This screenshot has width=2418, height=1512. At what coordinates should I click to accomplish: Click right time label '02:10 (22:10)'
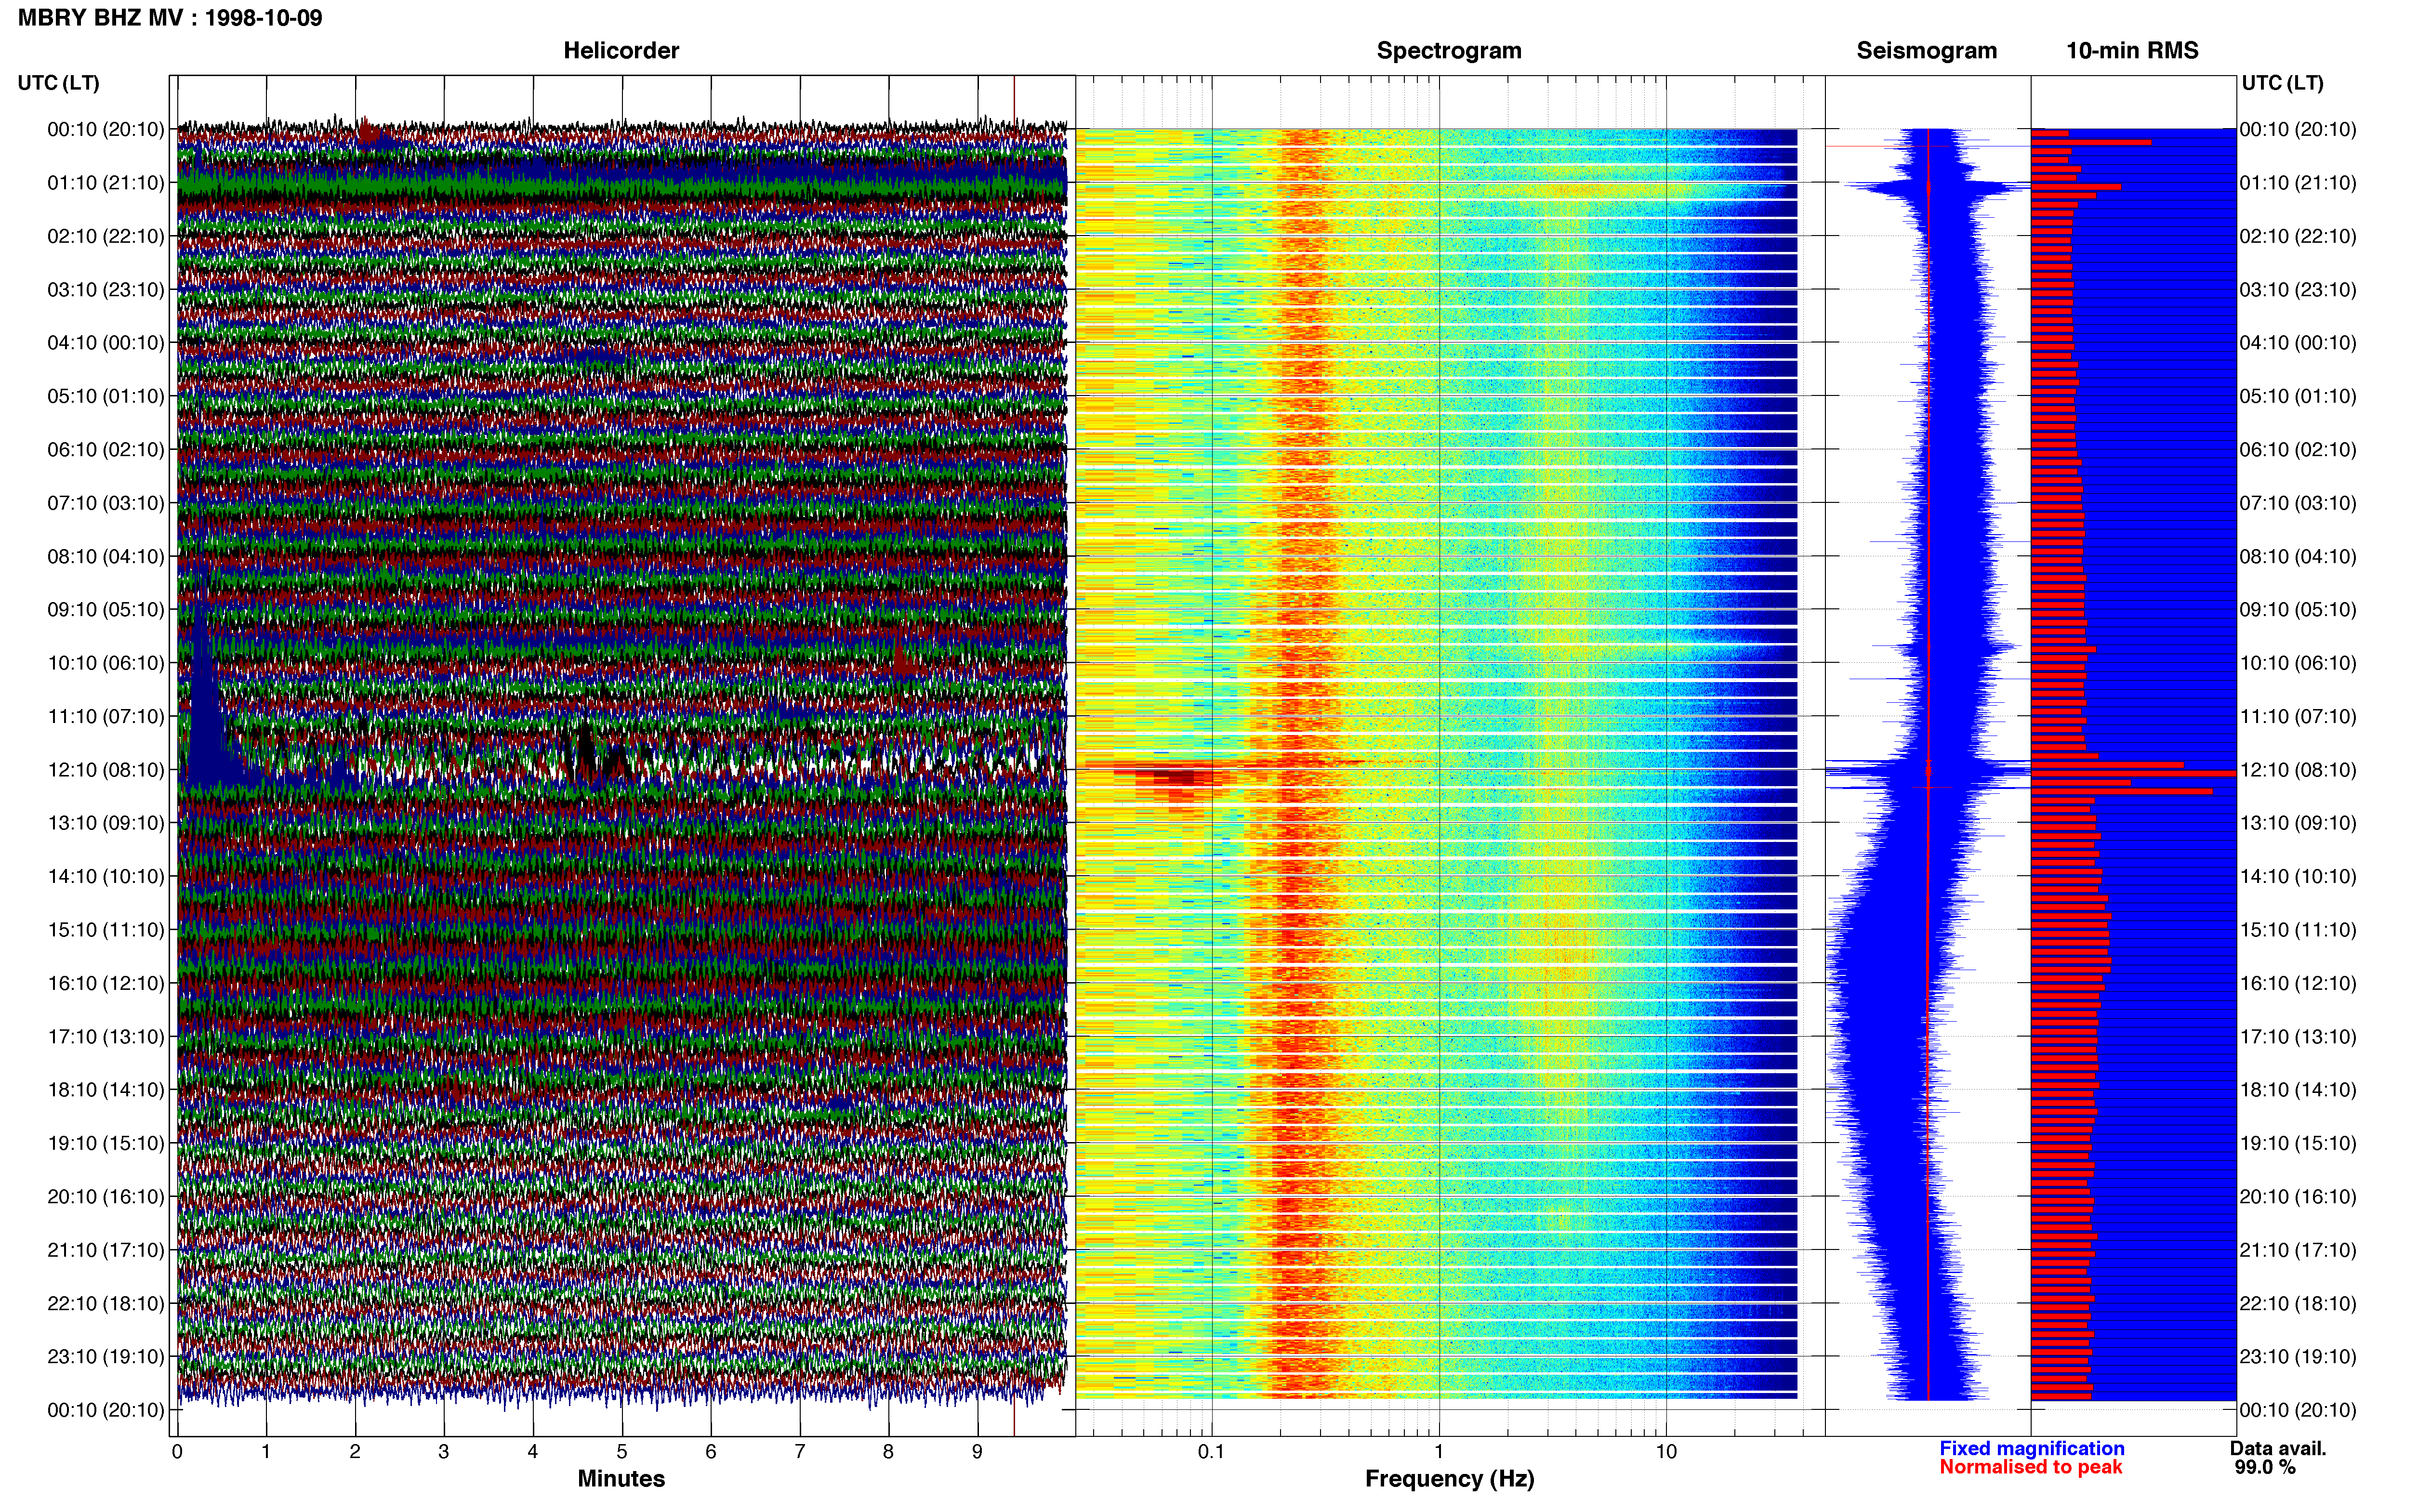click(2298, 236)
